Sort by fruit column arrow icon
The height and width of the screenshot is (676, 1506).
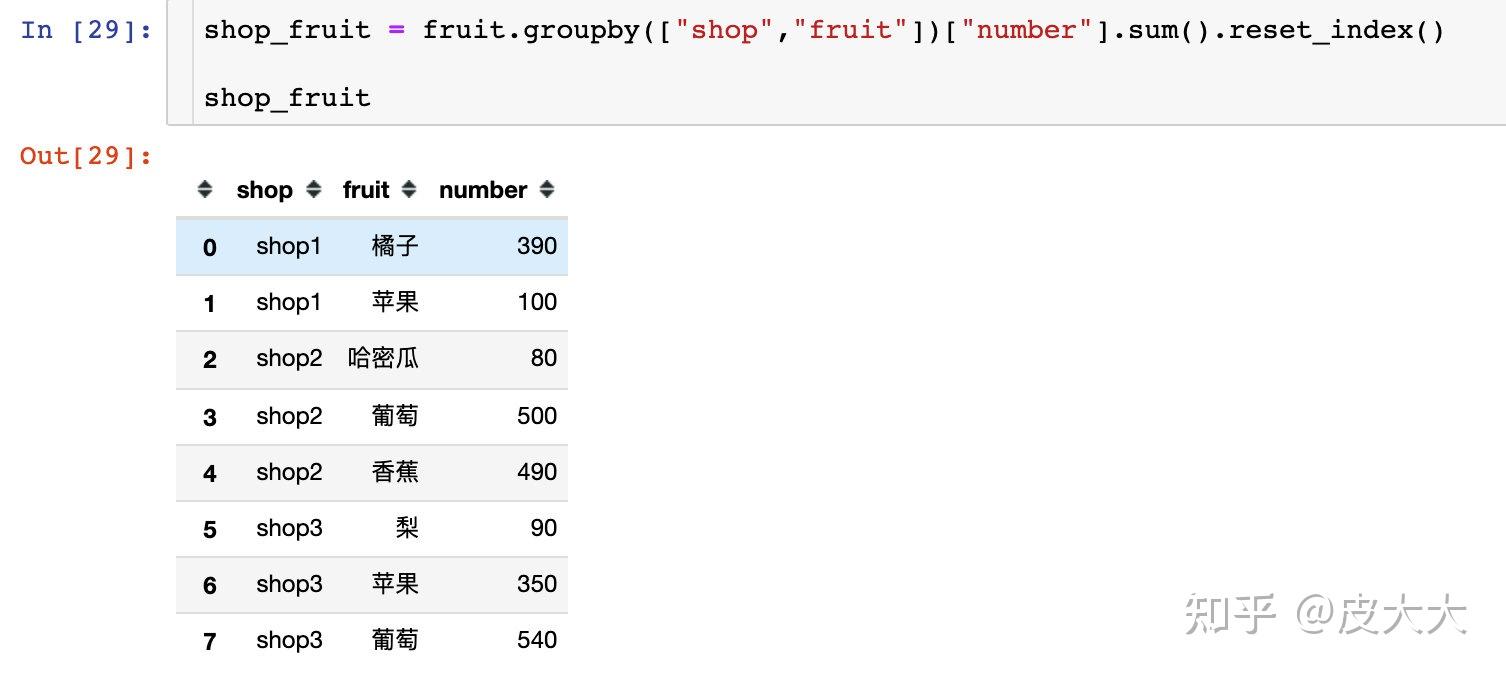(408, 189)
